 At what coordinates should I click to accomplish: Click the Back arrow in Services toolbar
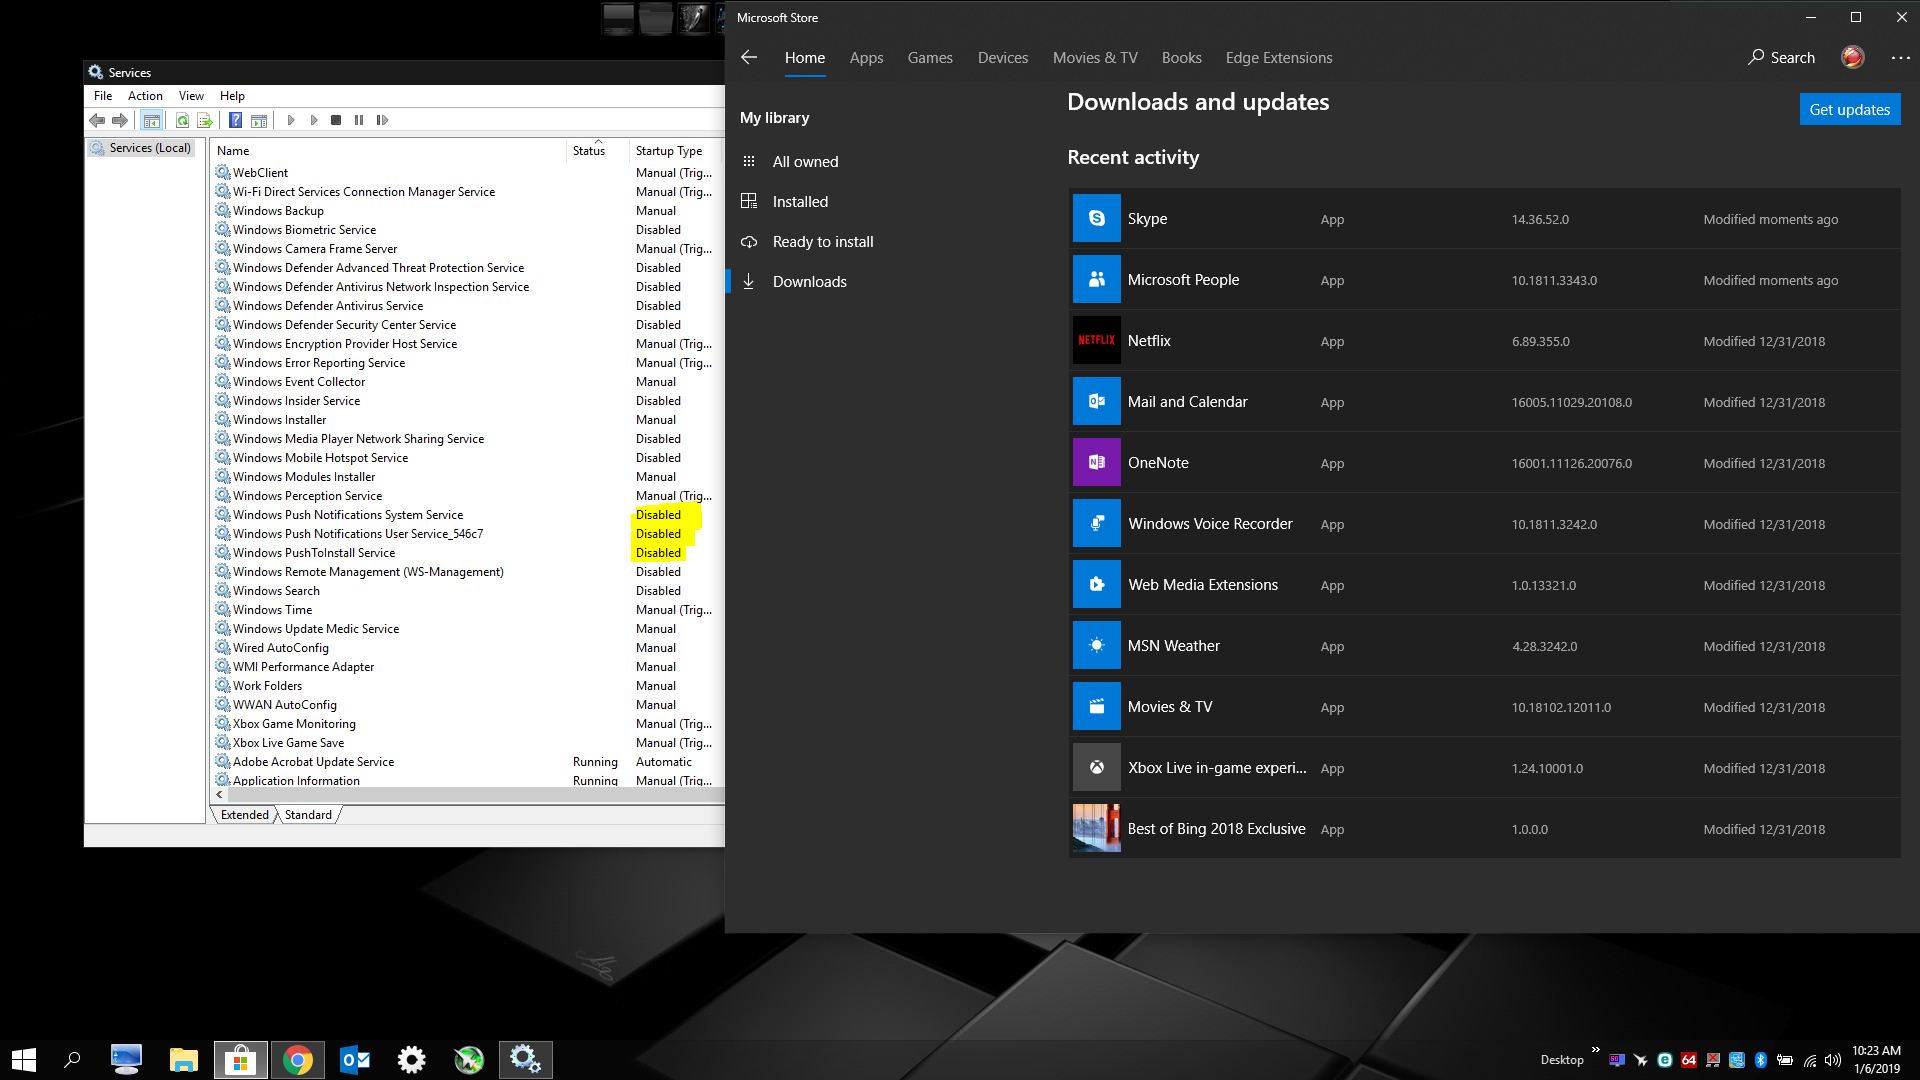pos(97,120)
